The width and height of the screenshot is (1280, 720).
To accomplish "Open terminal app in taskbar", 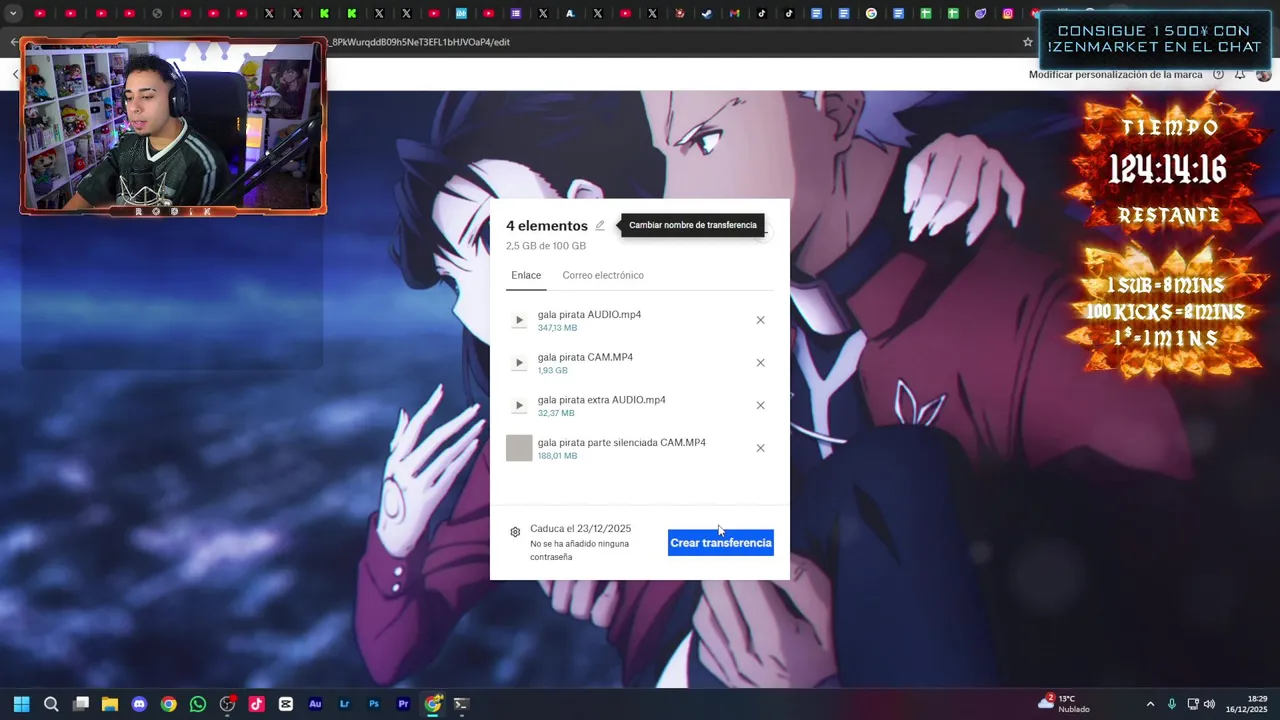I will (x=461, y=704).
